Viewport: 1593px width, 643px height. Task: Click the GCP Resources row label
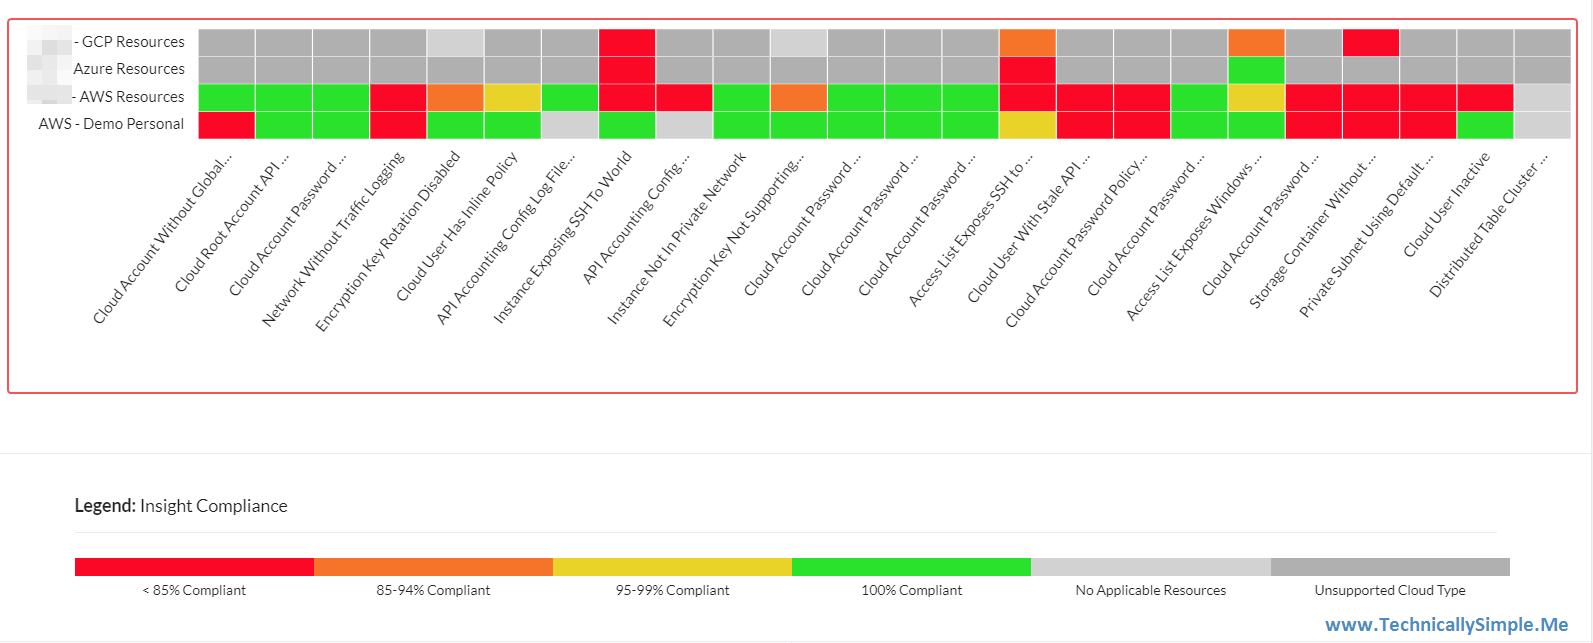point(132,42)
